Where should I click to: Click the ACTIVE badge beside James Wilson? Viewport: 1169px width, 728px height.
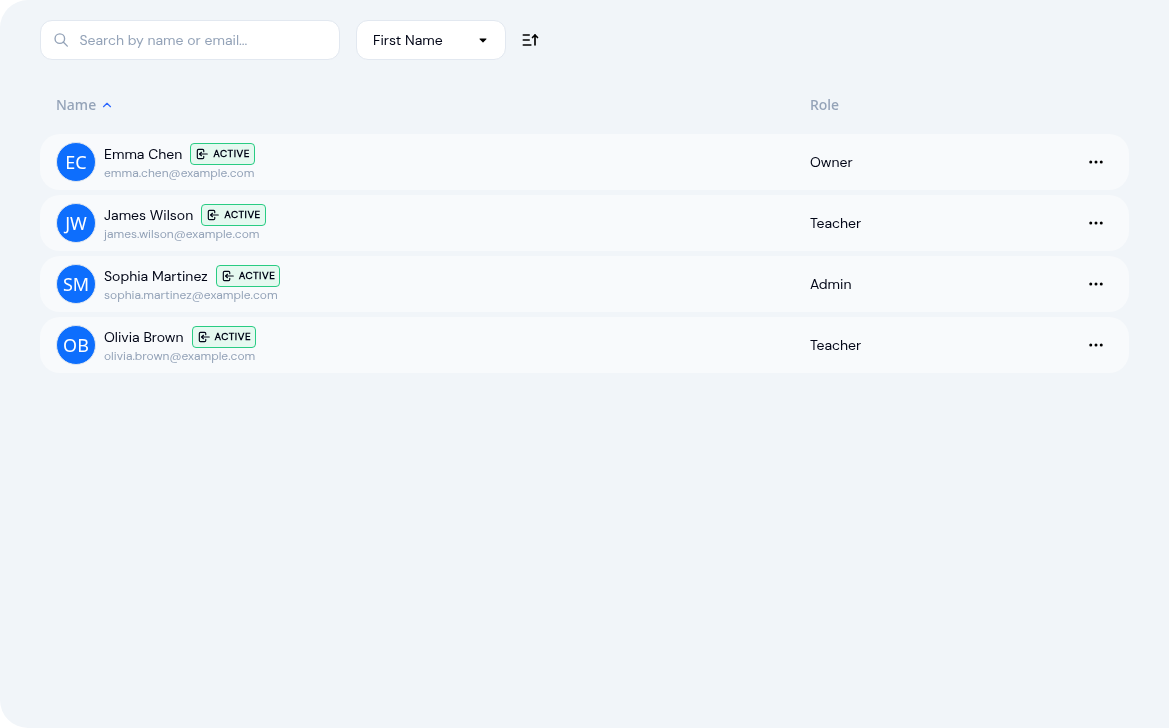coord(233,215)
